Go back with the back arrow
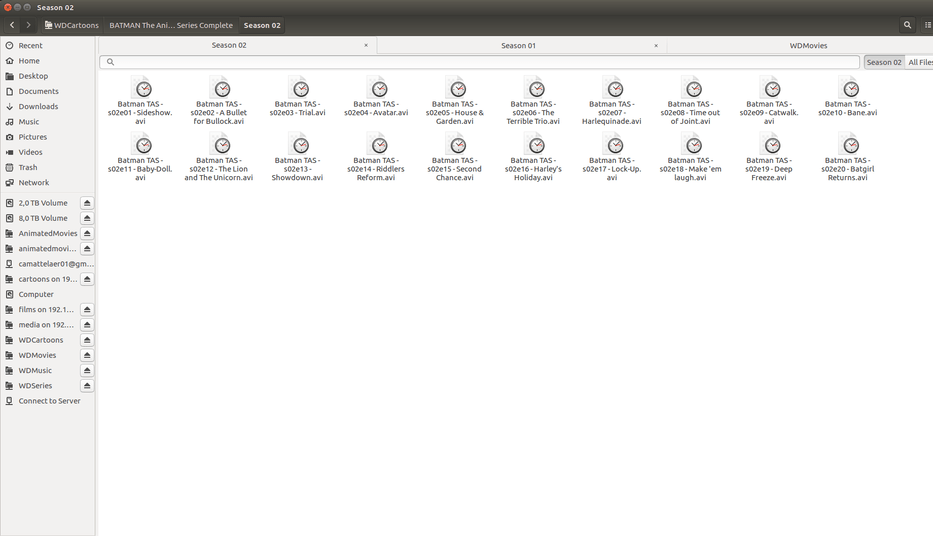The image size is (933, 536). (12, 25)
